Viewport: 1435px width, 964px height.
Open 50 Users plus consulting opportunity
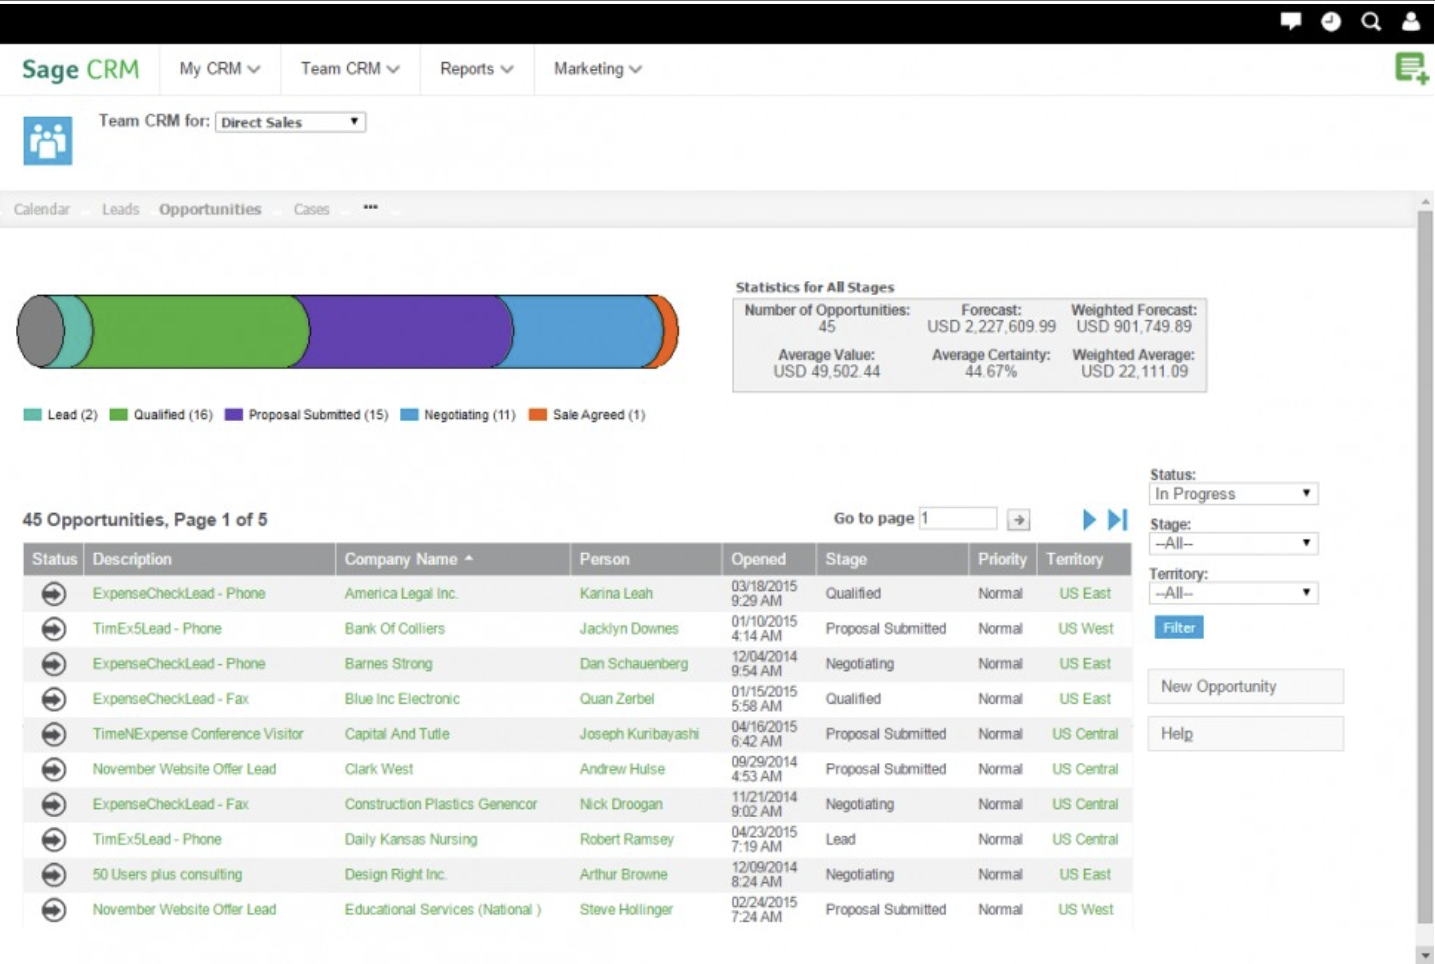pos(167,875)
